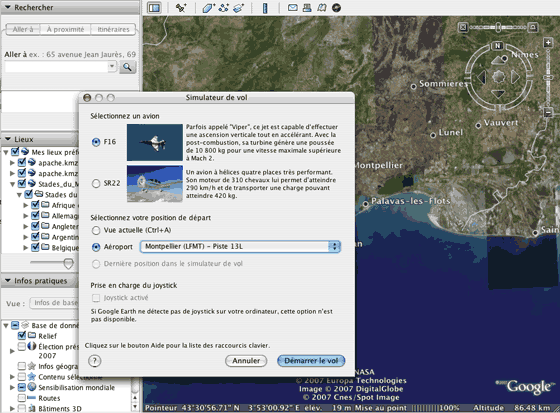The width and height of the screenshot is (560, 413).
Task: Click the email envelope toolbar icon
Action: pos(293,8)
